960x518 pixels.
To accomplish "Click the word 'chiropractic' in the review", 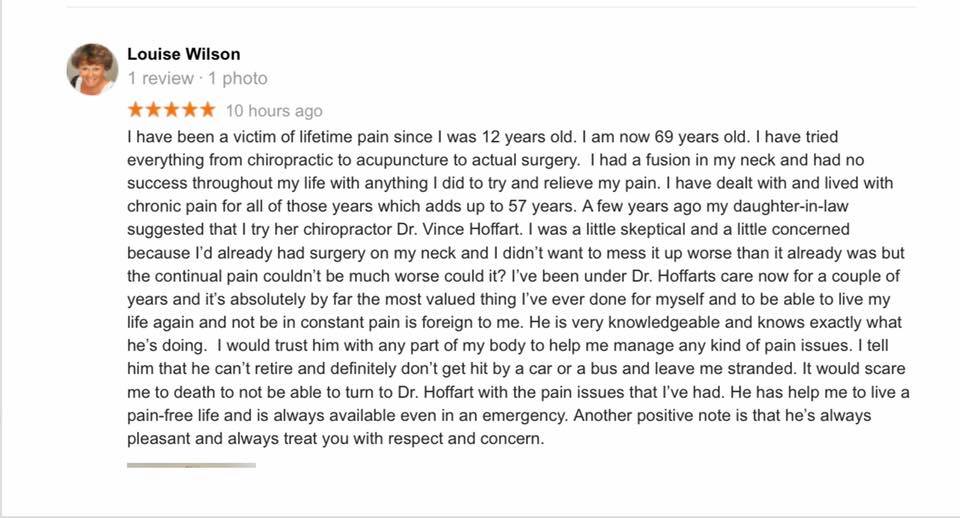I will click(290, 160).
